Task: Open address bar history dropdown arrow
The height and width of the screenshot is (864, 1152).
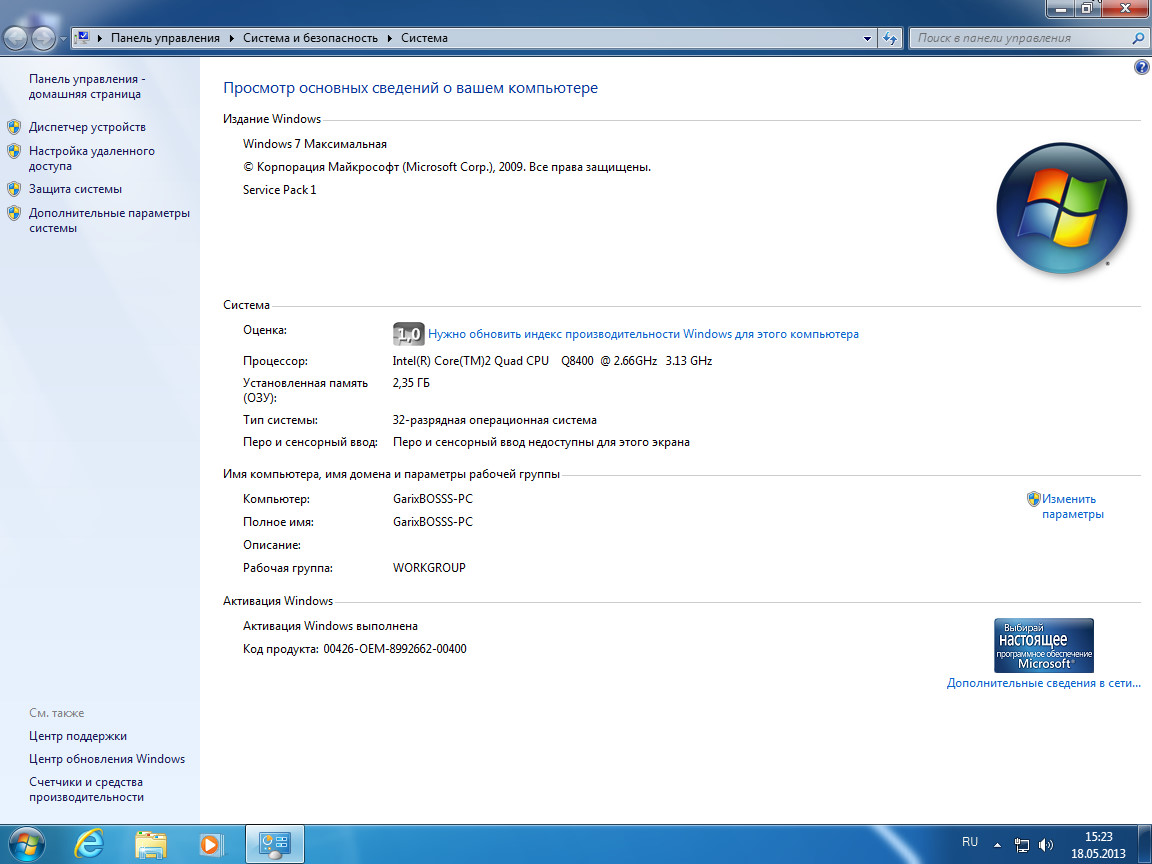Action: [867, 38]
